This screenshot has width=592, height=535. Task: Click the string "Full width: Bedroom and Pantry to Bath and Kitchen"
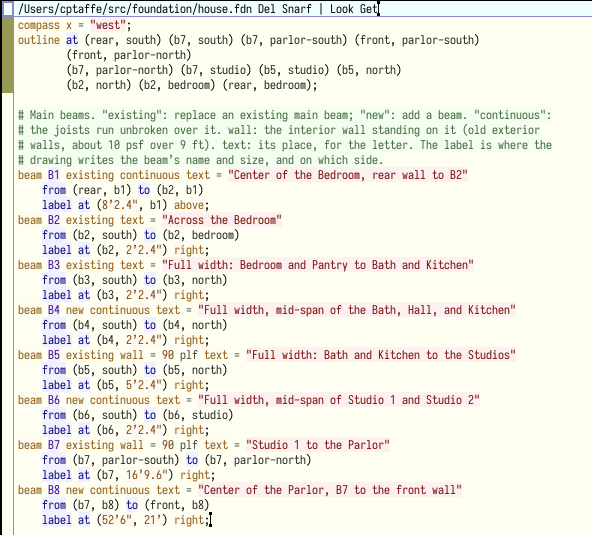coord(318,265)
